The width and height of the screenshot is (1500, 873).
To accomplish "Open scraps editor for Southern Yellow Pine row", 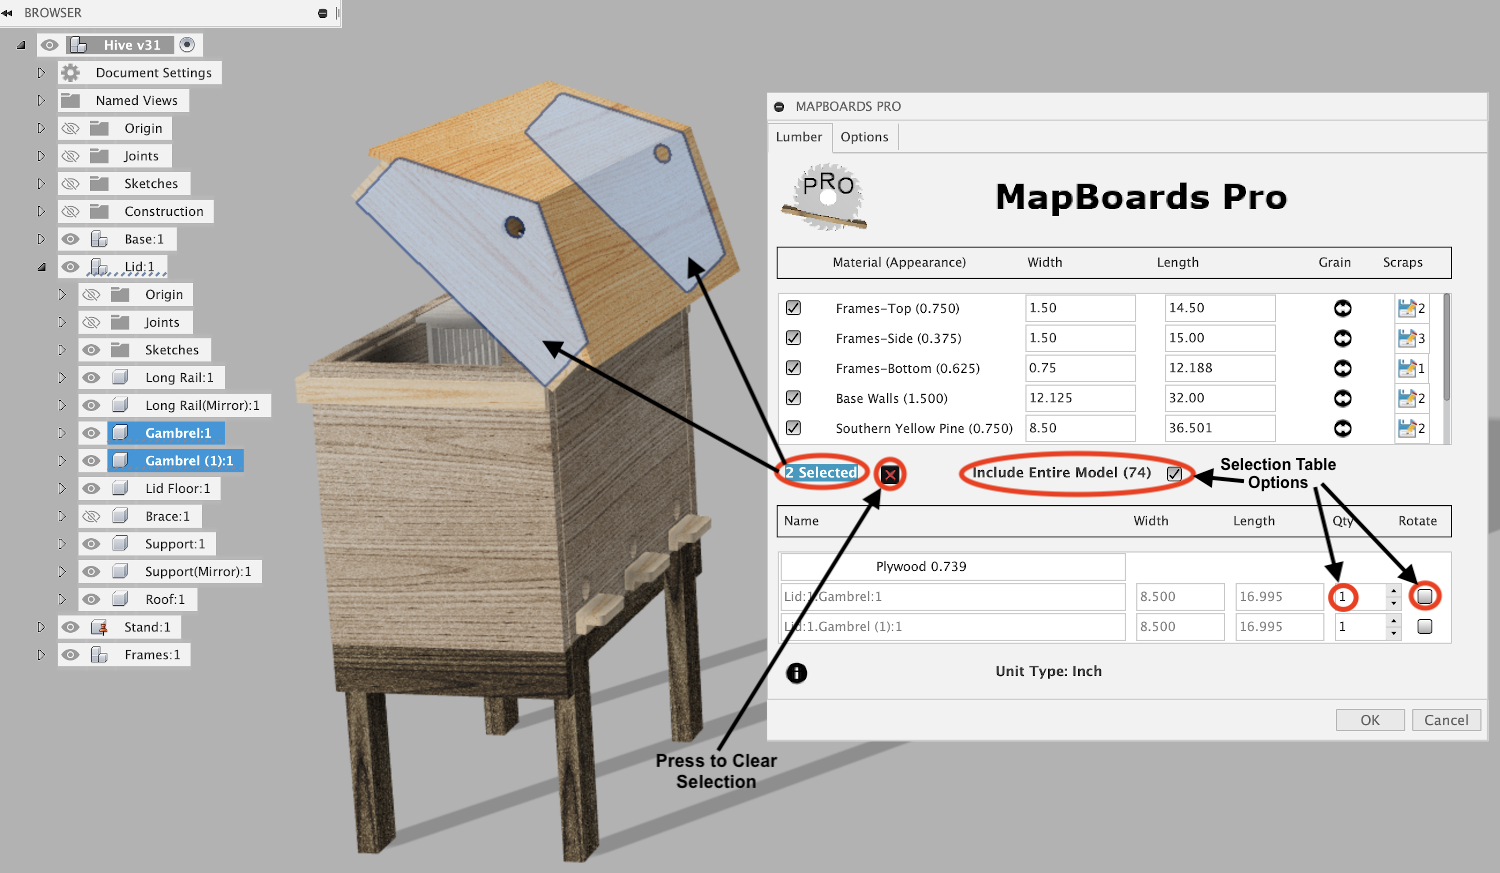I will [1411, 428].
